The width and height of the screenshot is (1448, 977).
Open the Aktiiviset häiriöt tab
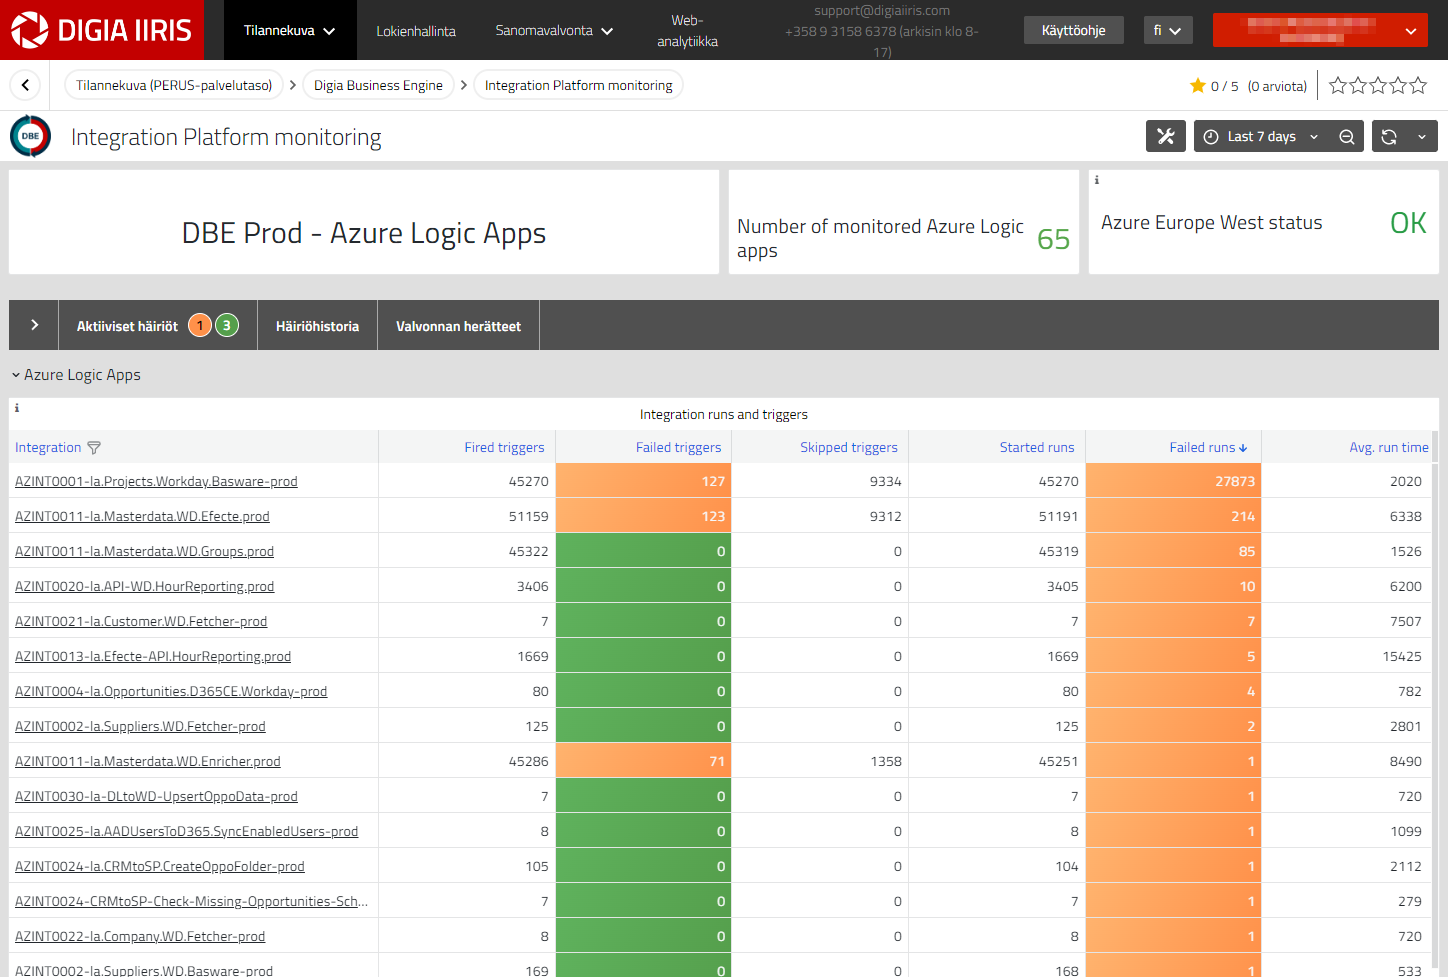coord(158,325)
